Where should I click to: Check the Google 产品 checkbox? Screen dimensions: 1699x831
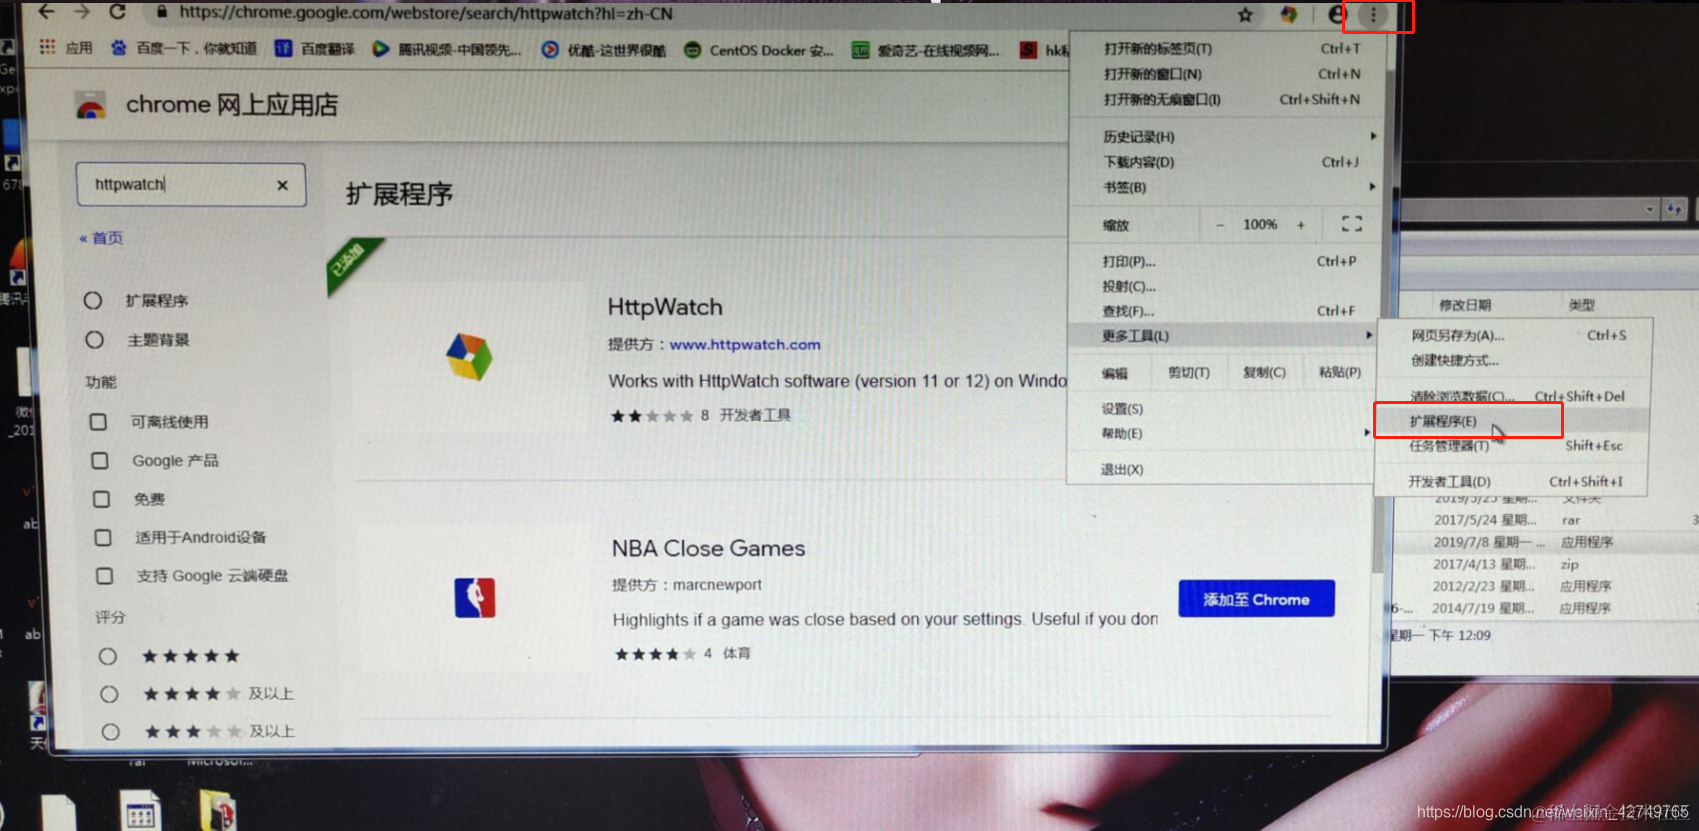click(100, 461)
